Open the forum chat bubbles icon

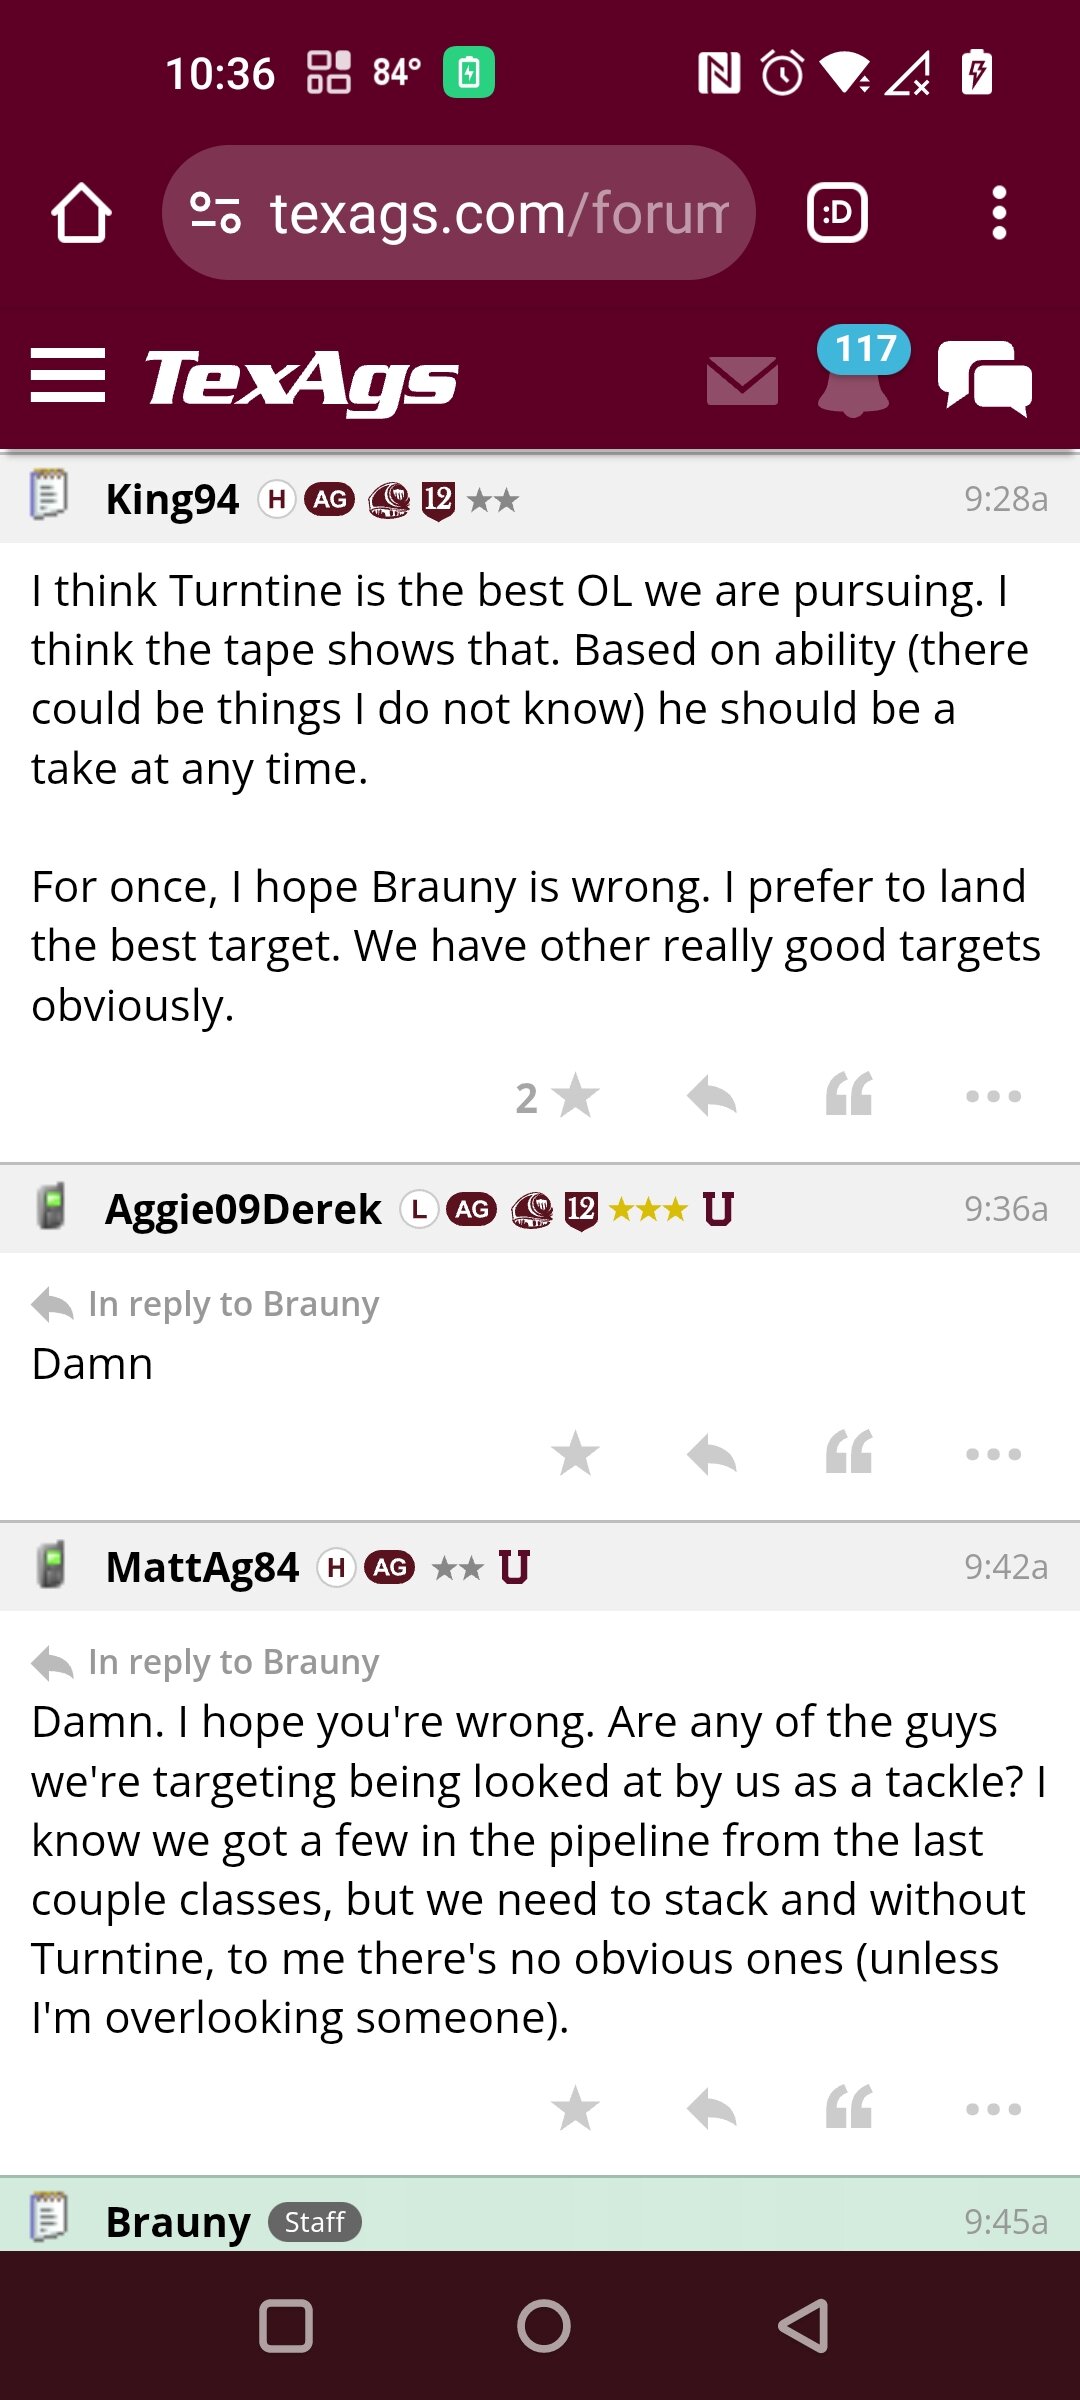coord(985,377)
